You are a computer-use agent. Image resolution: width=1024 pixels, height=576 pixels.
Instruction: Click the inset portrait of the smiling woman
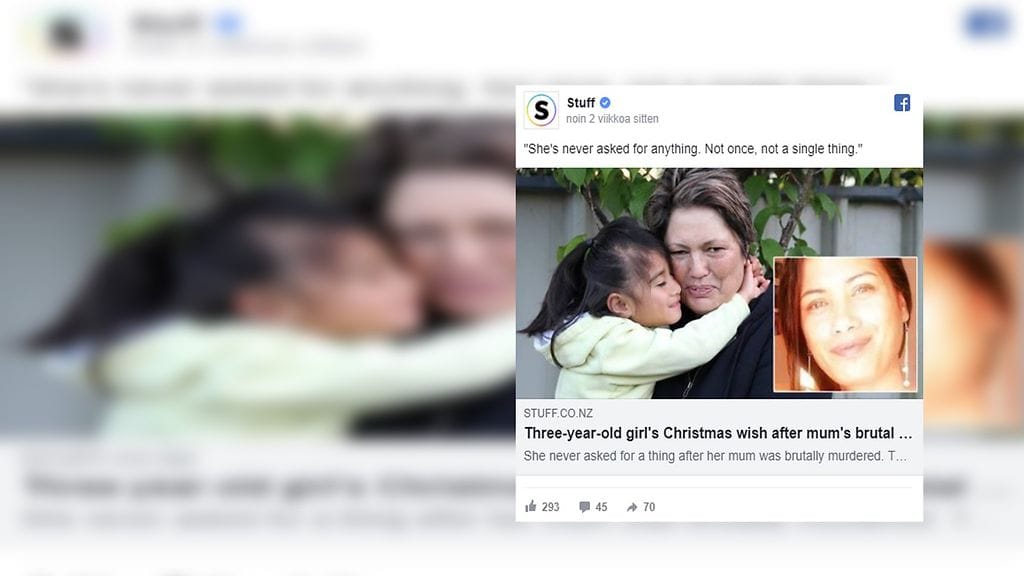coord(845,325)
